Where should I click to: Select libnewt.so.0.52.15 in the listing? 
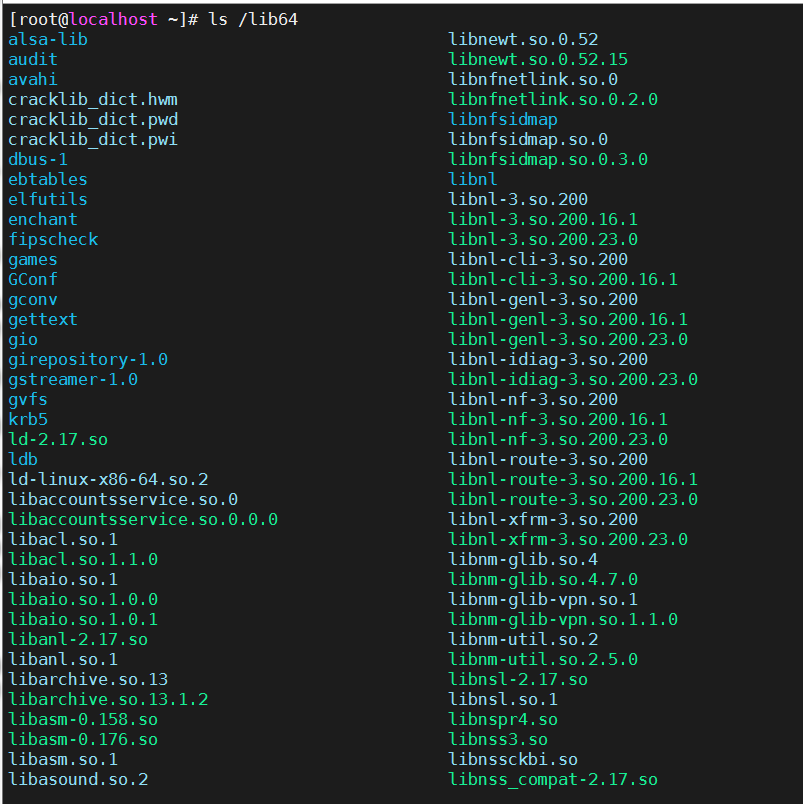point(538,59)
